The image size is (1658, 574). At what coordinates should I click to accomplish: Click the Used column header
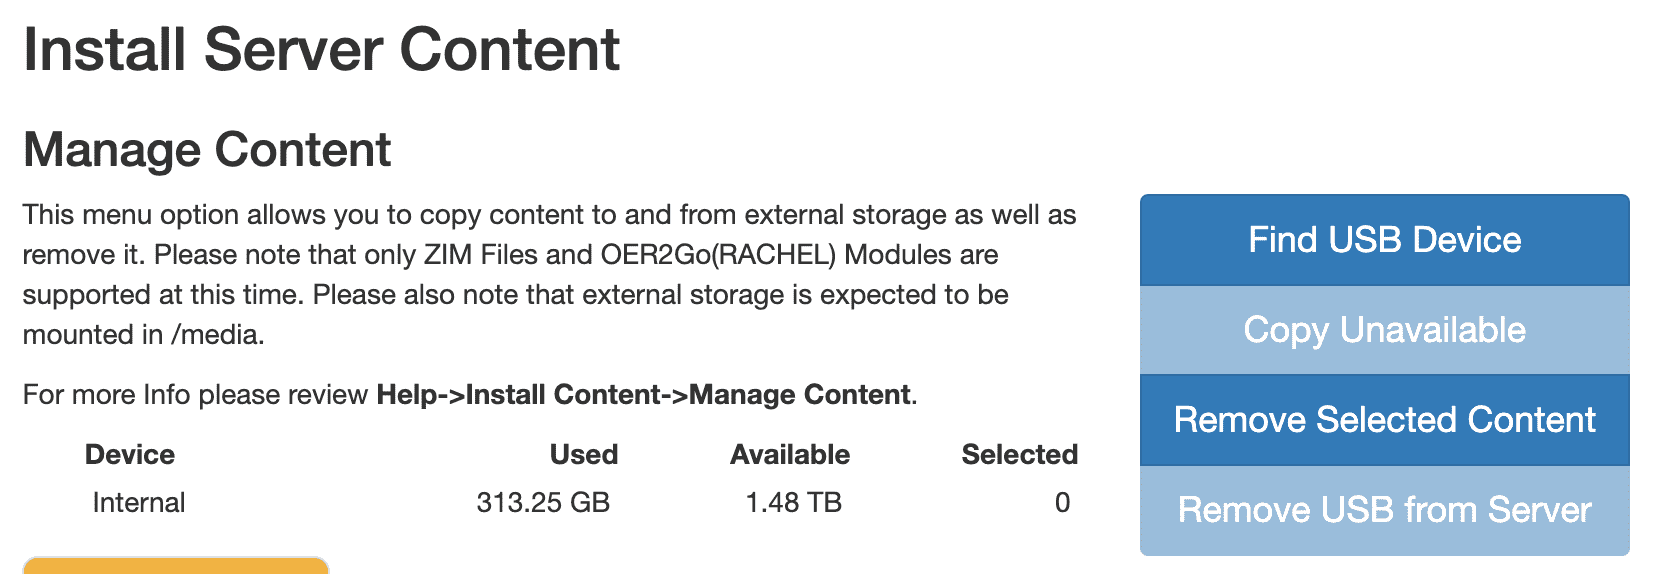click(x=584, y=455)
